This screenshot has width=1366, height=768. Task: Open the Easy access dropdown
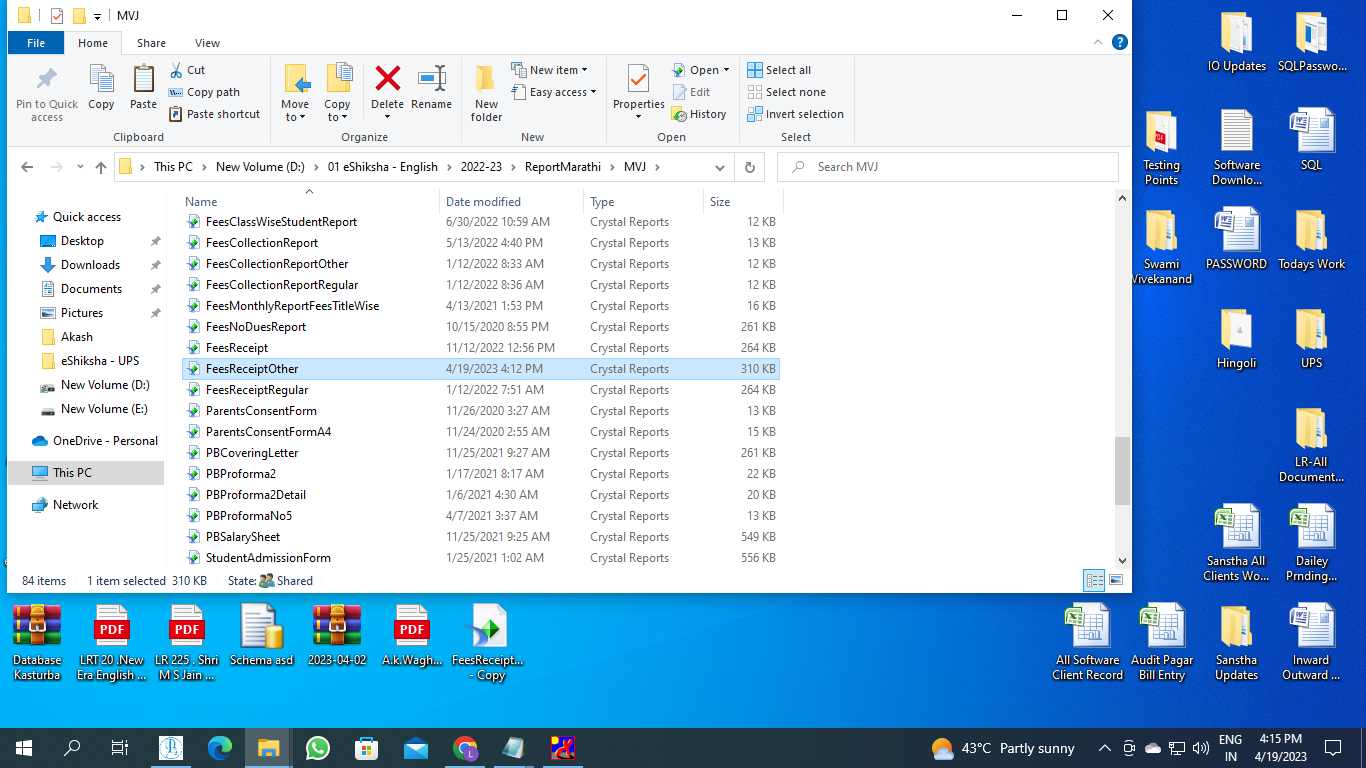(x=553, y=92)
